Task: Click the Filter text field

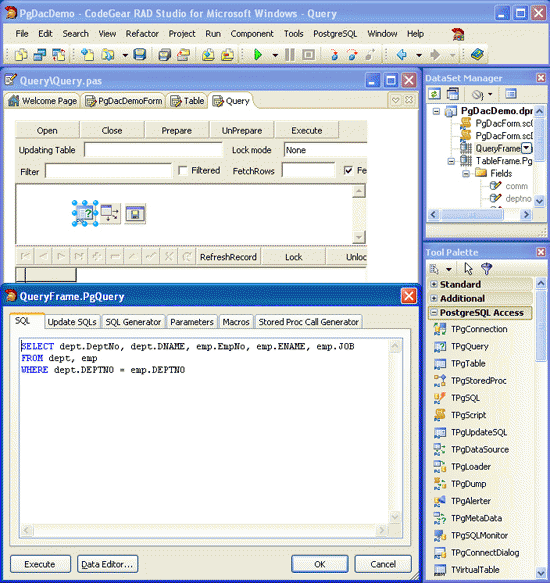Action: (108, 171)
